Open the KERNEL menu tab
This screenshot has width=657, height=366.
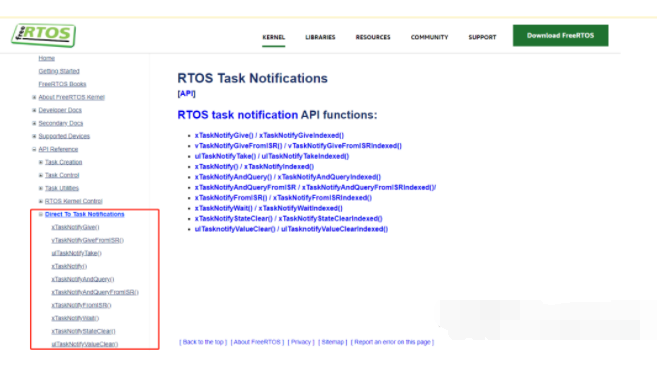coord(274,37)
